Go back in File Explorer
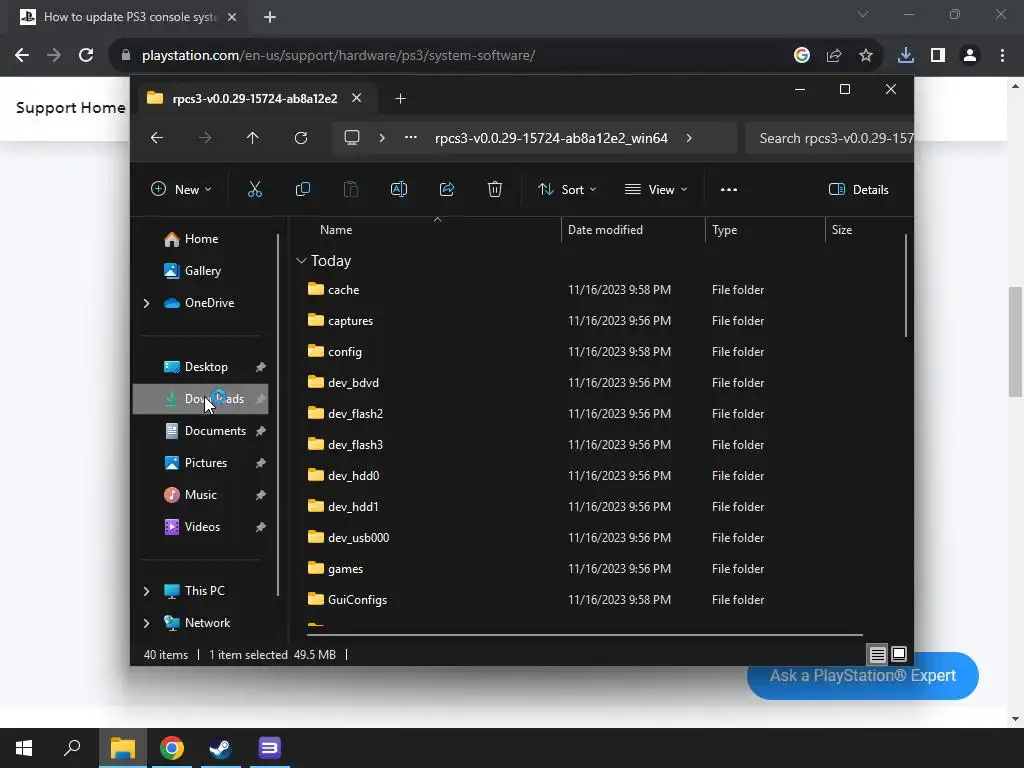The image size is (1024, 768). point(157,138)
